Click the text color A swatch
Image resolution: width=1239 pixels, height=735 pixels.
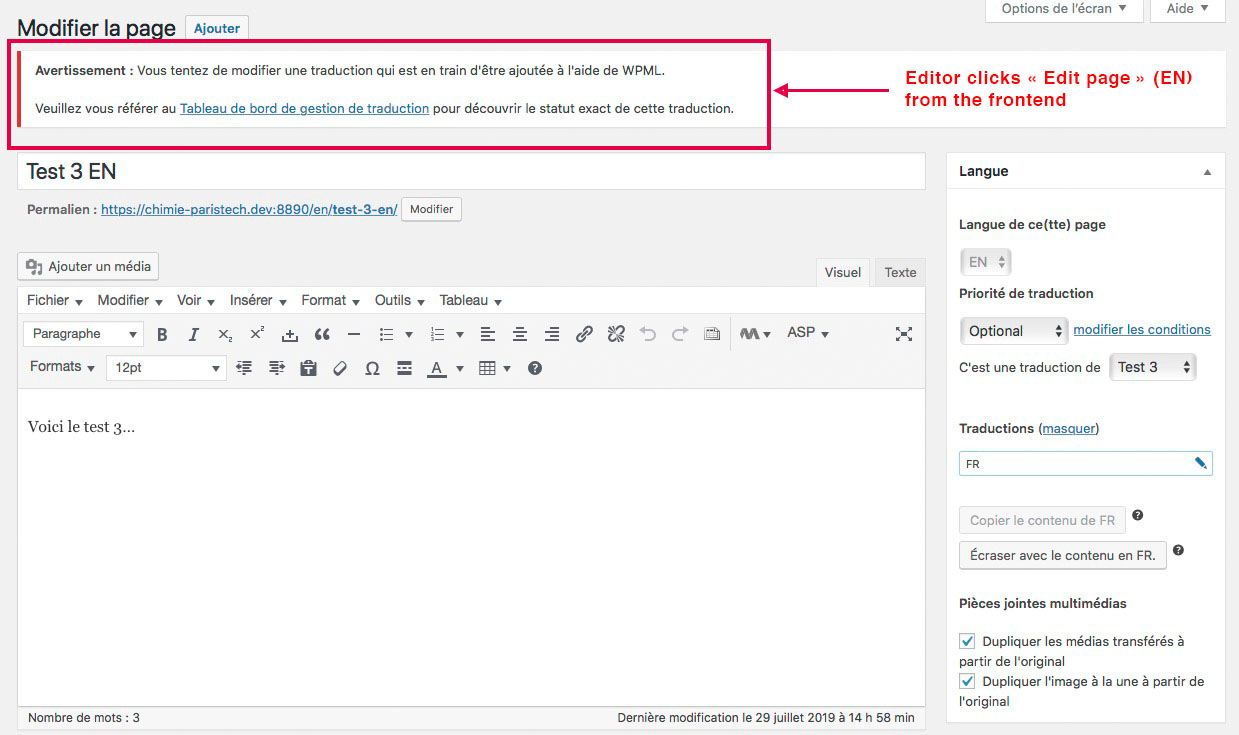pyautogui.click(x=436, y=368)
